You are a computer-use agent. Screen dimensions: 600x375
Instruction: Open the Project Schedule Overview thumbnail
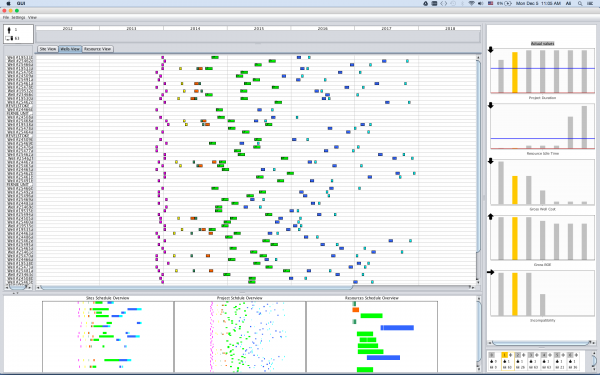(240, 336)
